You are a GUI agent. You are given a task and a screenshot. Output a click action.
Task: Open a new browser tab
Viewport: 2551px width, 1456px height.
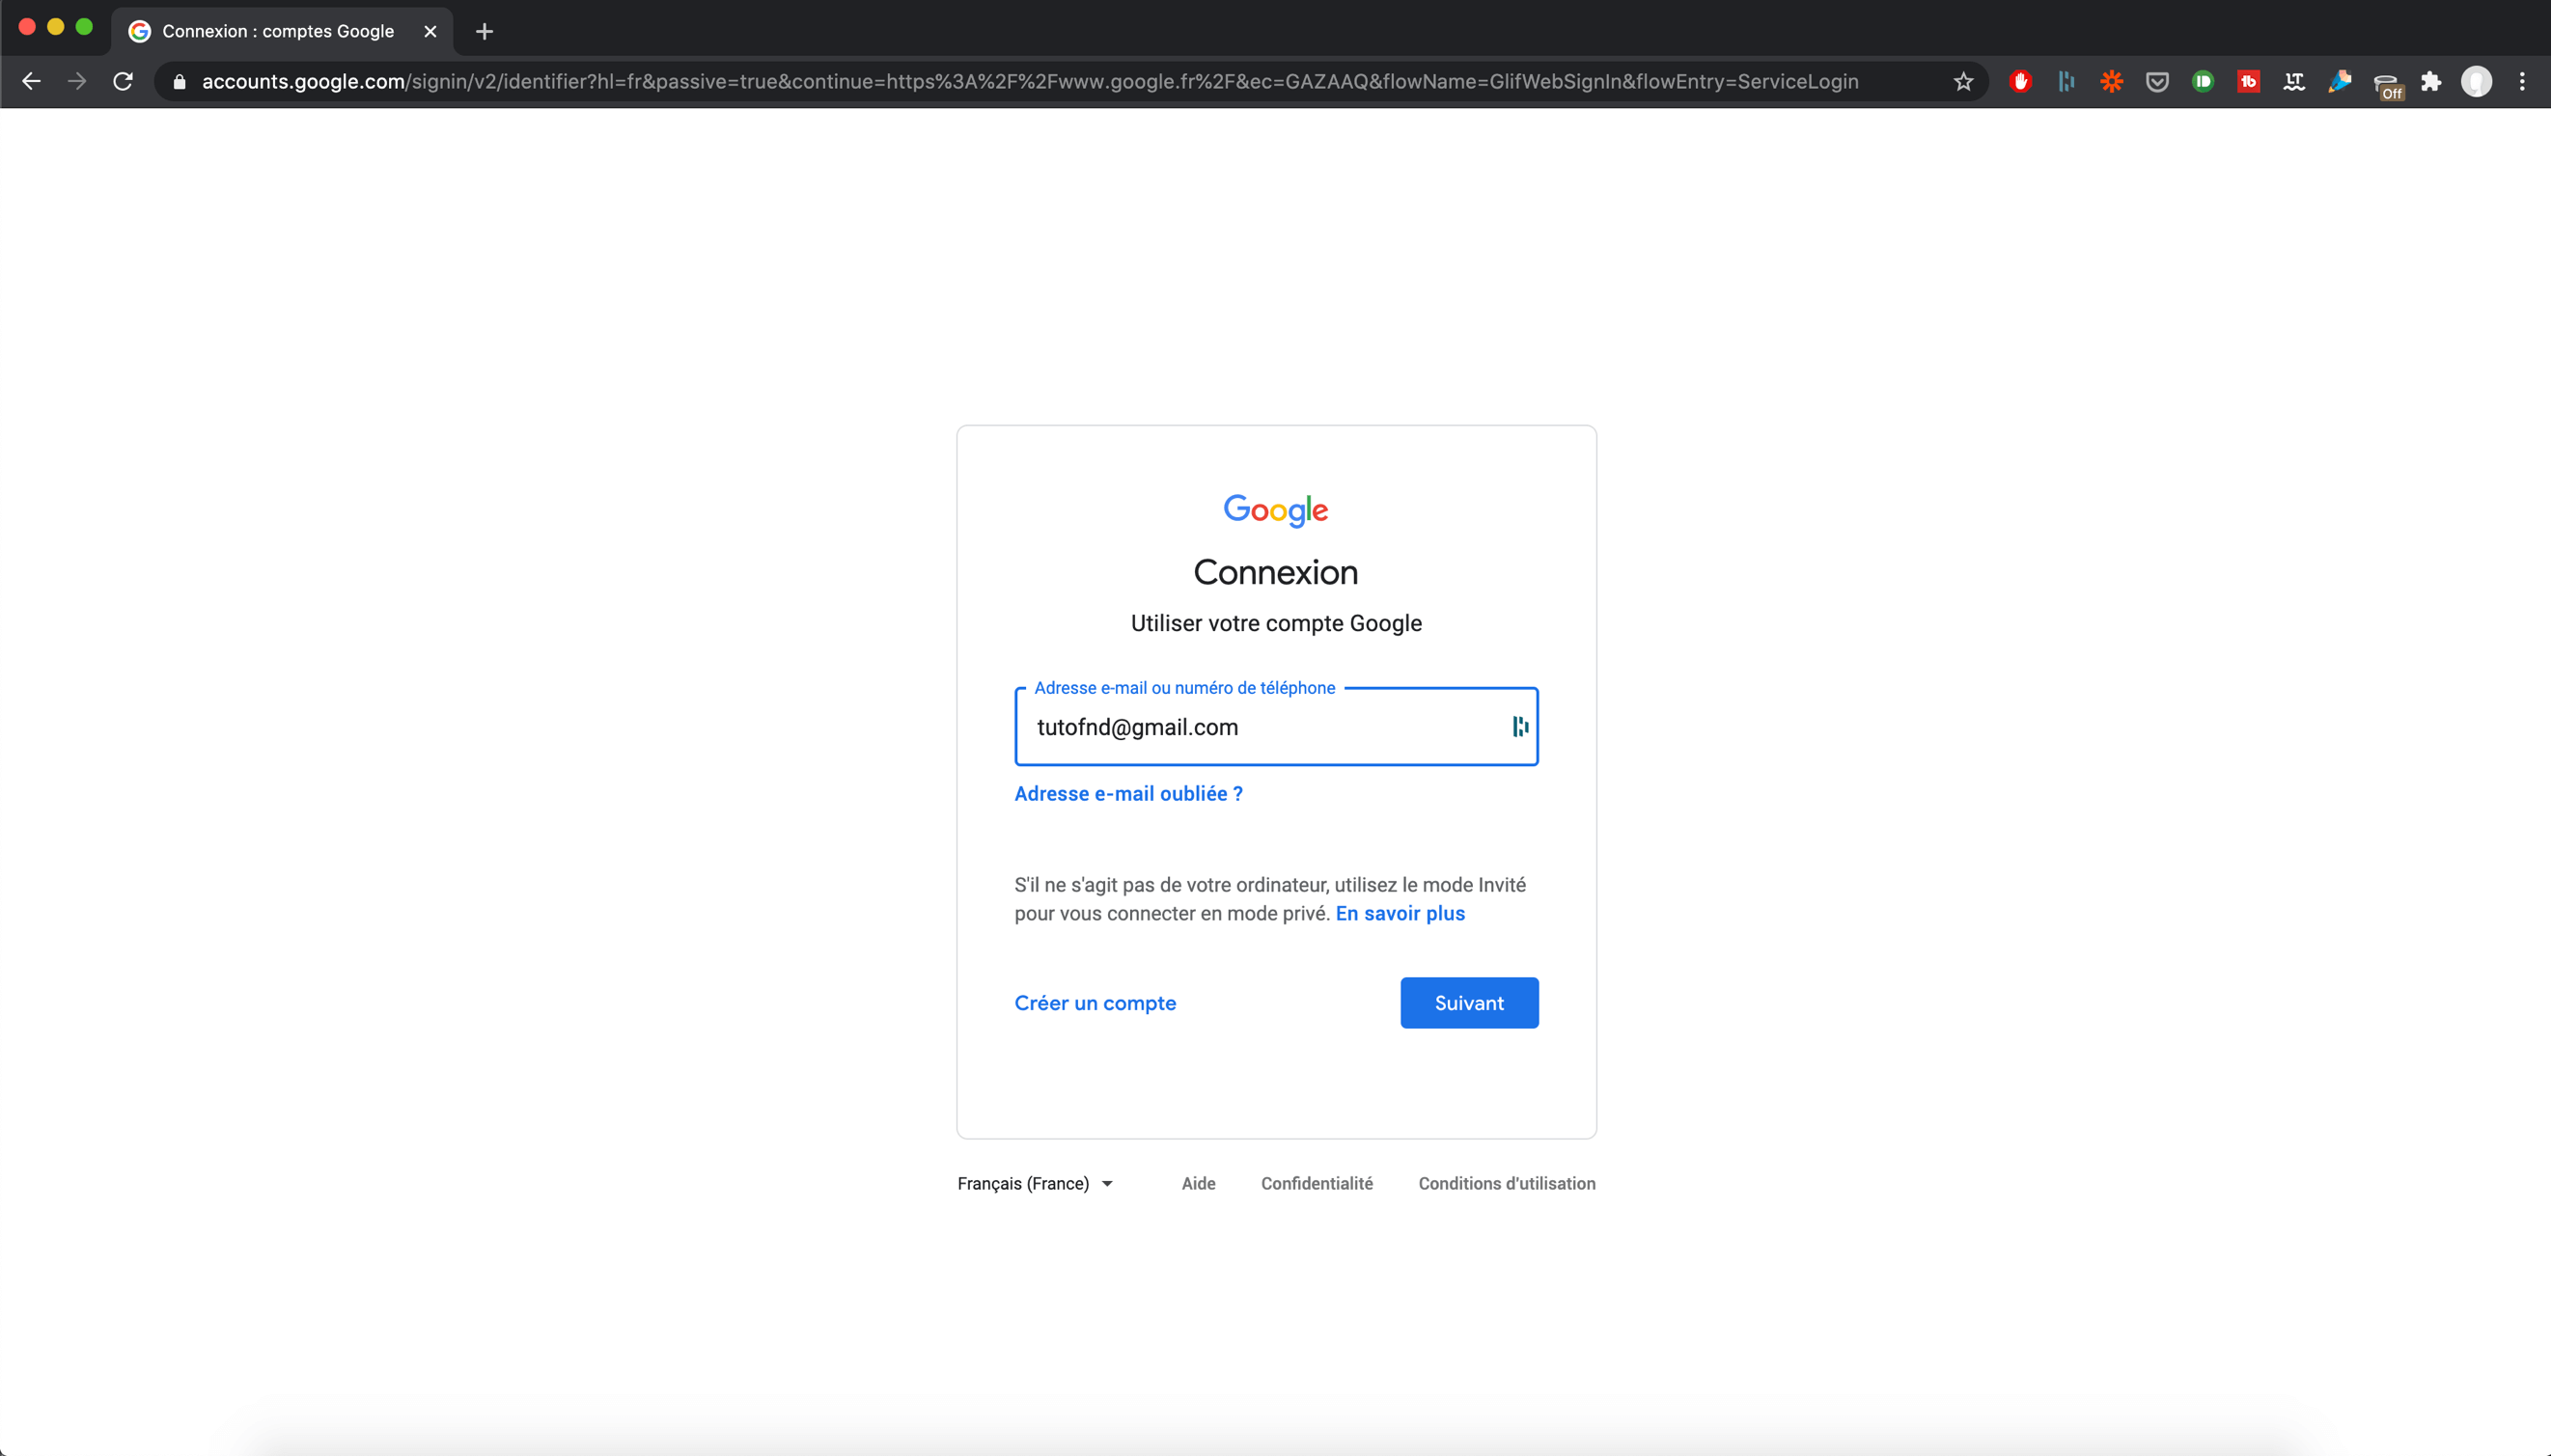tap(484, 31)
